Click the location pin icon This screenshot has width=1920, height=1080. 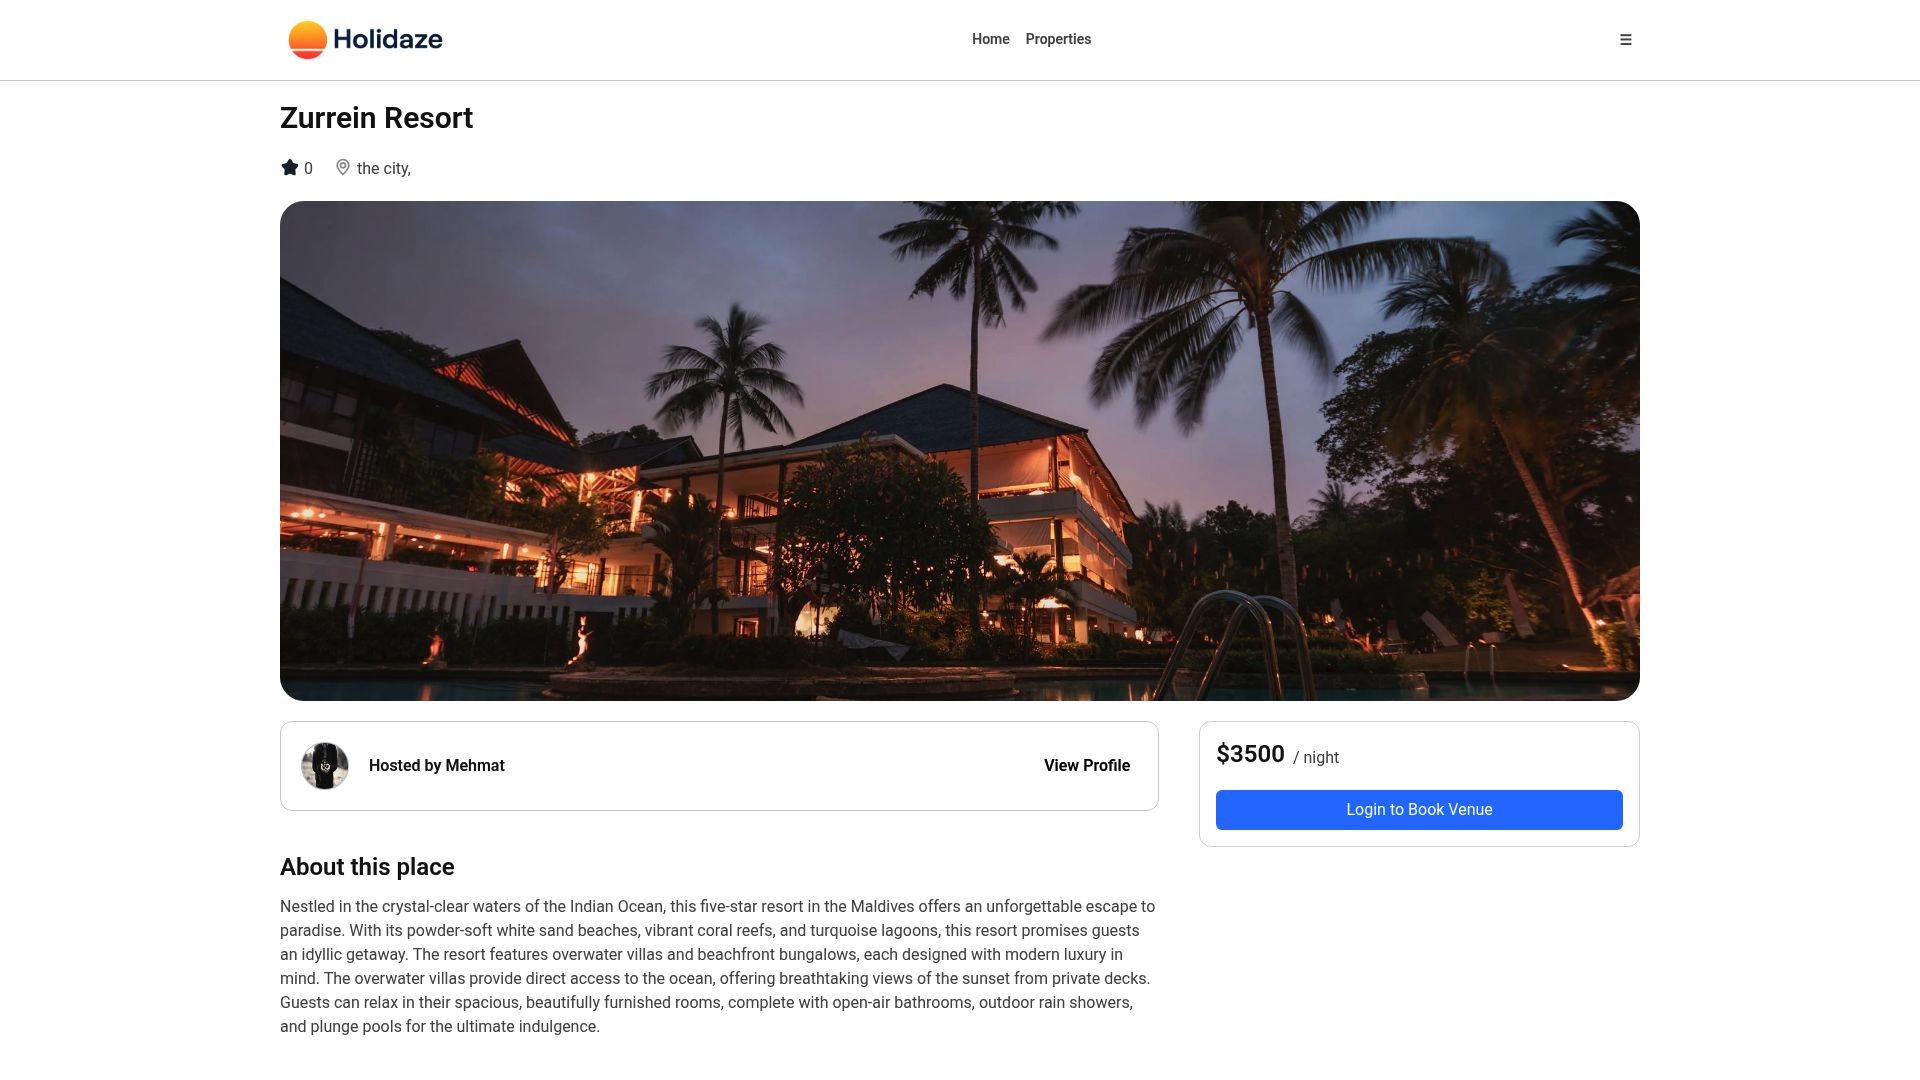pos(343,168)
